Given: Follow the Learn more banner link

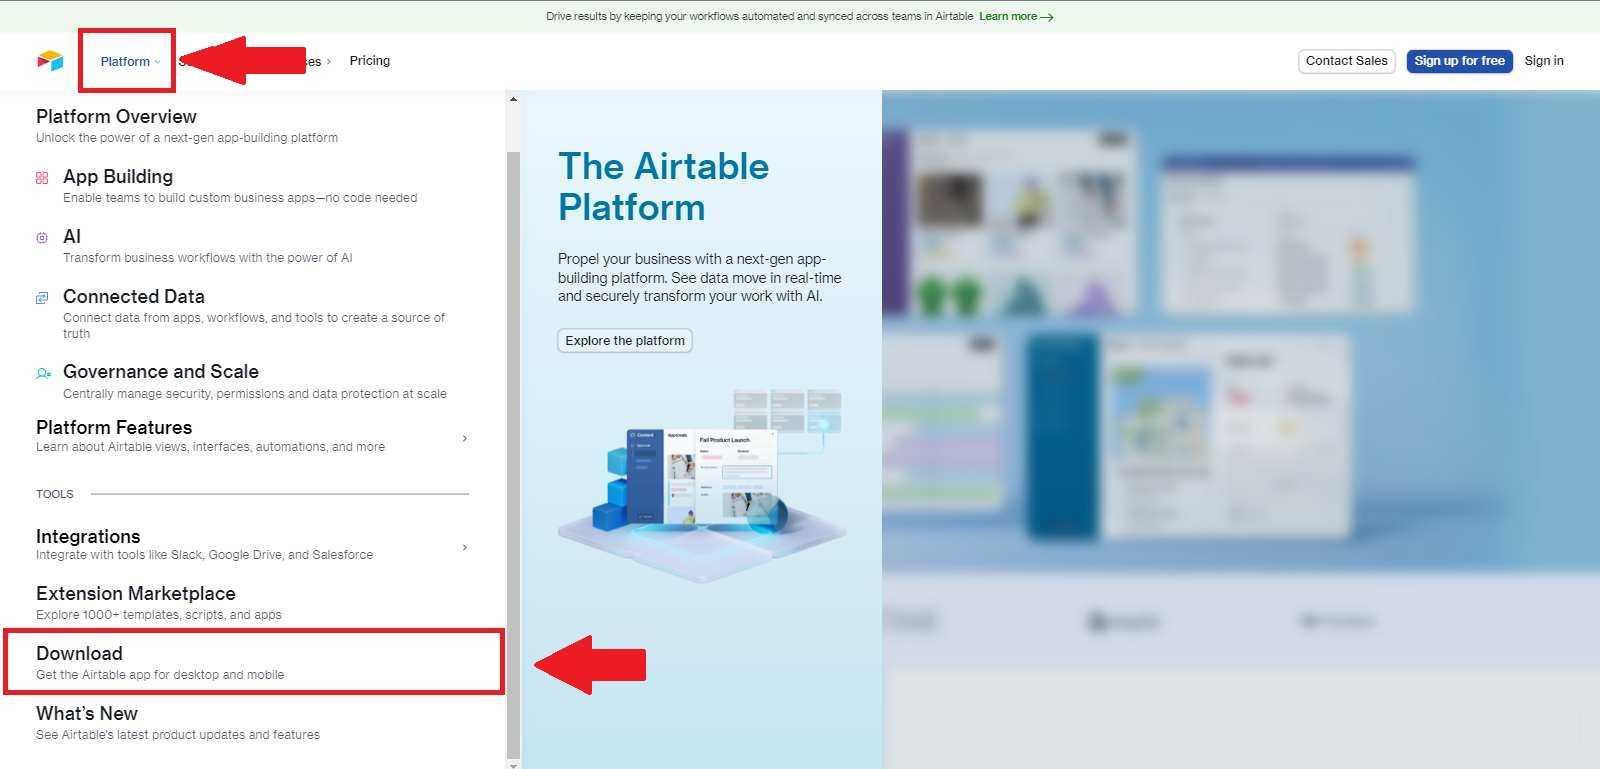Looking at the screenshot, I should [x=1016, y=16].
